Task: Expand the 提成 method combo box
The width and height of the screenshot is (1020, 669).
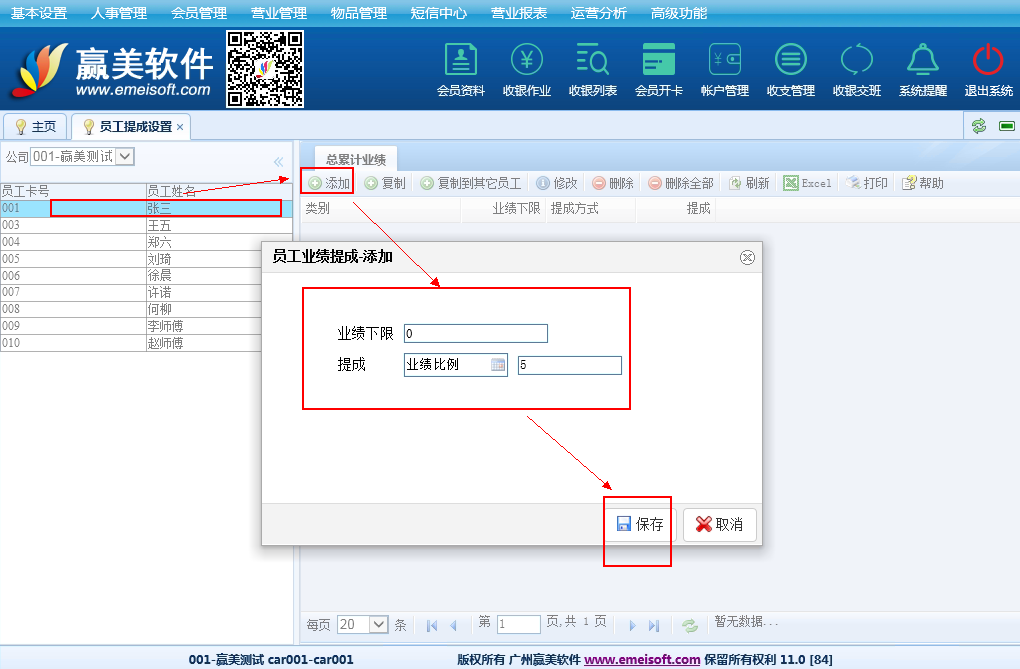Action: tap(498, 366)
